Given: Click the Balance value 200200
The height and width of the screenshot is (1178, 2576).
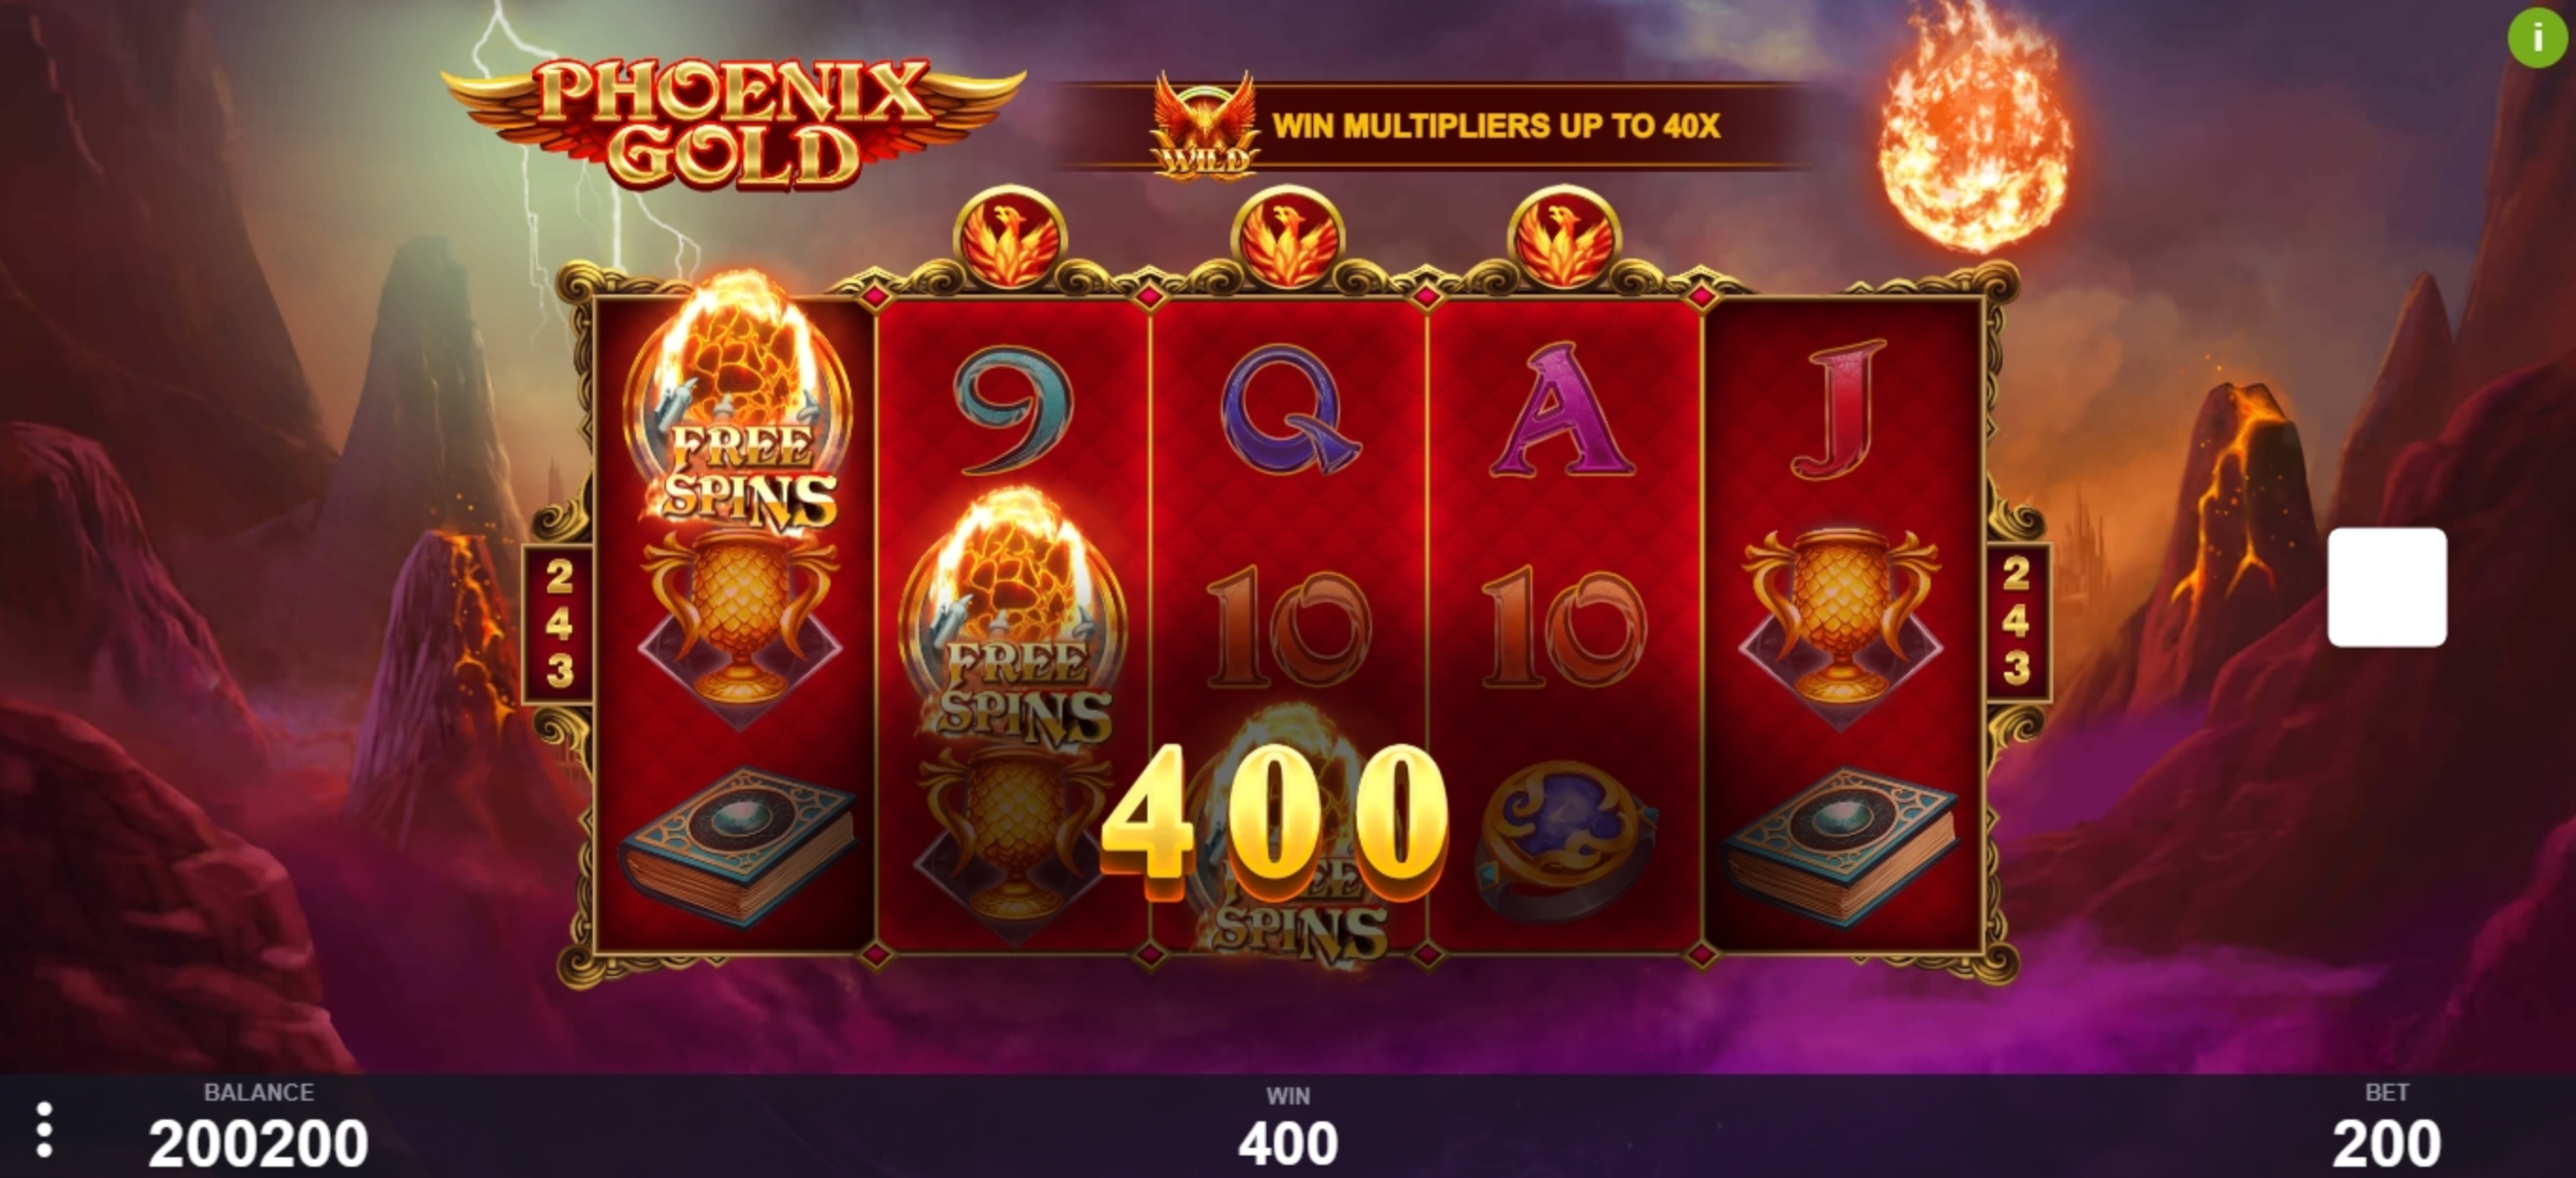Looking at the screenshot, I should point(258,1144).
